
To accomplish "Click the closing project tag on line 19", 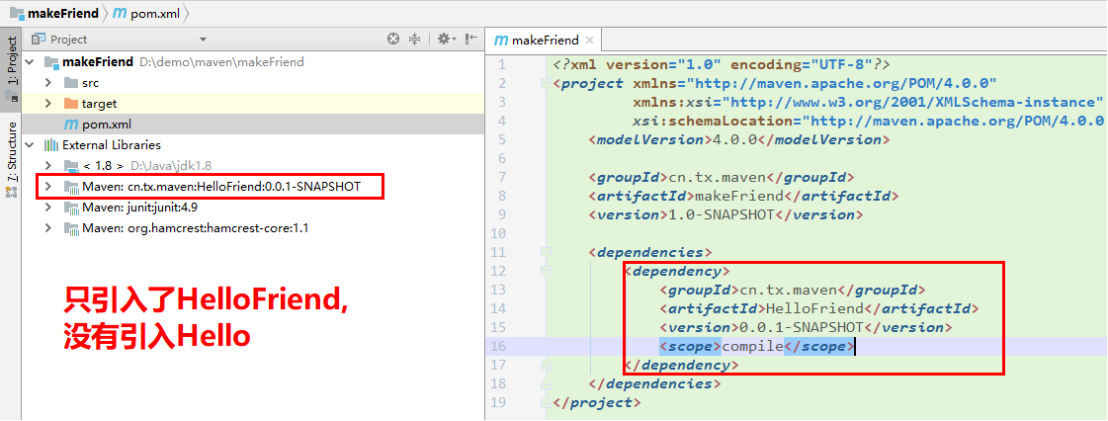I will [597, 403].
